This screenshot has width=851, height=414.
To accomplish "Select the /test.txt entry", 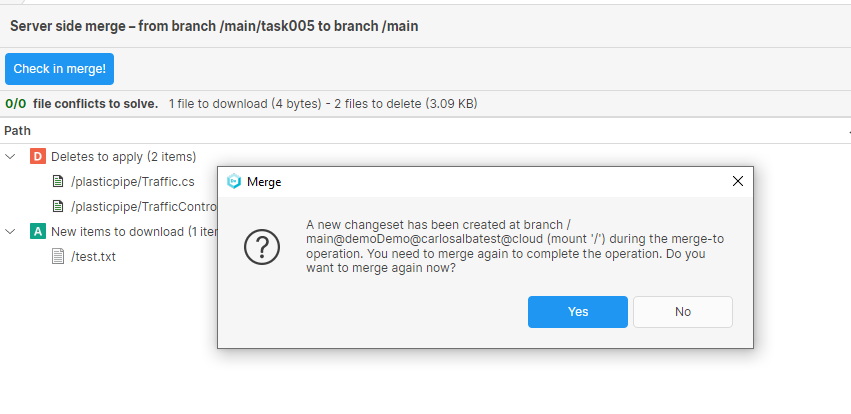I will pyautogui.click(x=93, y=257).
